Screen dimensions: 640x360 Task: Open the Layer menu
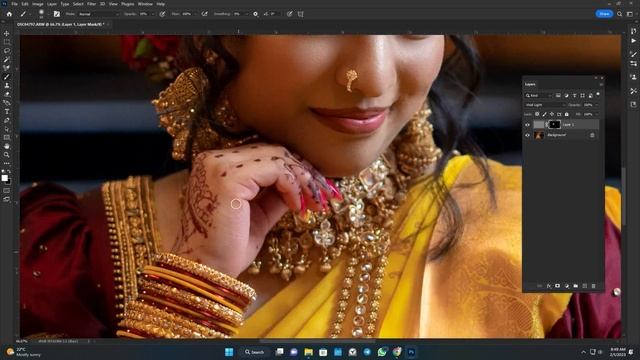pos(52,4)
